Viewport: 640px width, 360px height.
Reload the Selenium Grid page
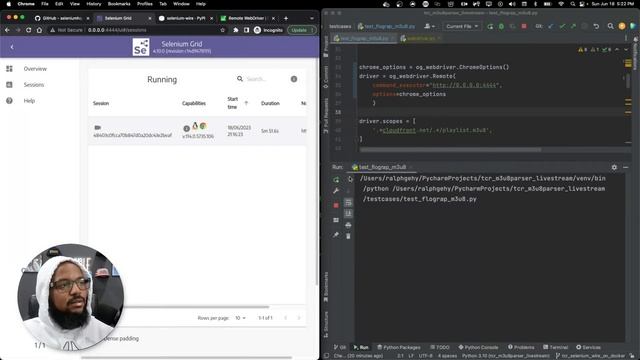[29, 30]
